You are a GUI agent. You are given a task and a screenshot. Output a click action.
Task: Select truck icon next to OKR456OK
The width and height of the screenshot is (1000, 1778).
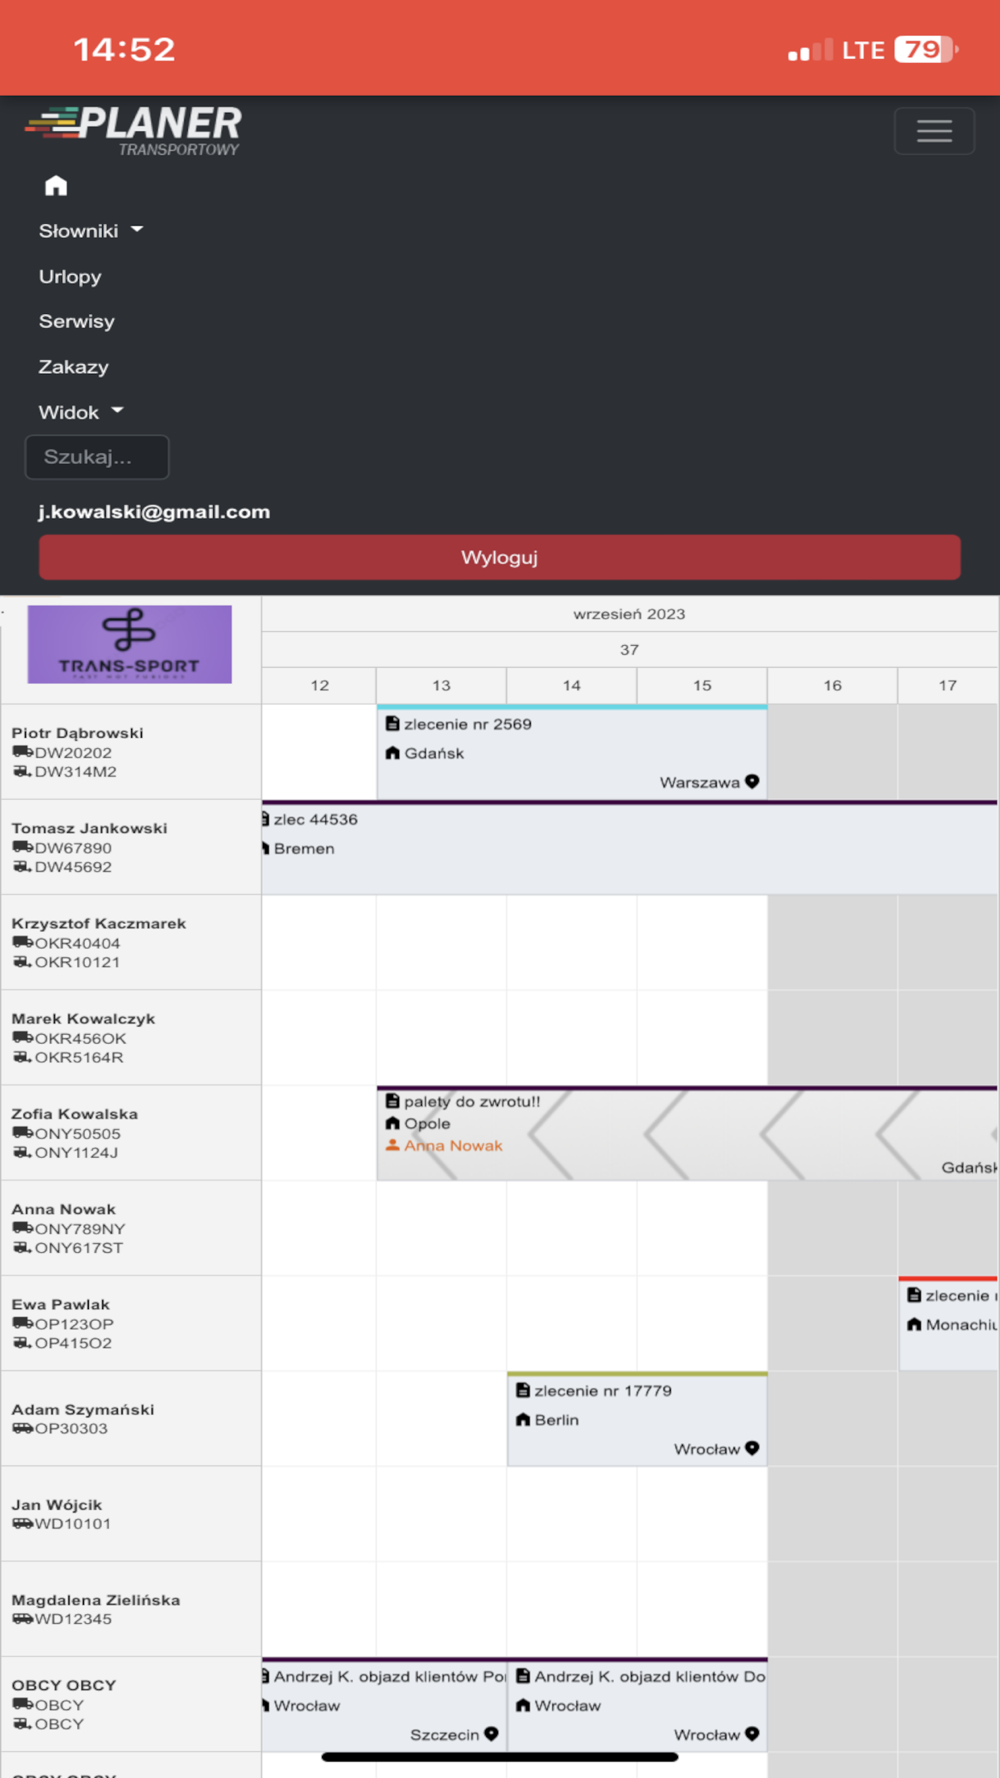tap(22, 1037)
